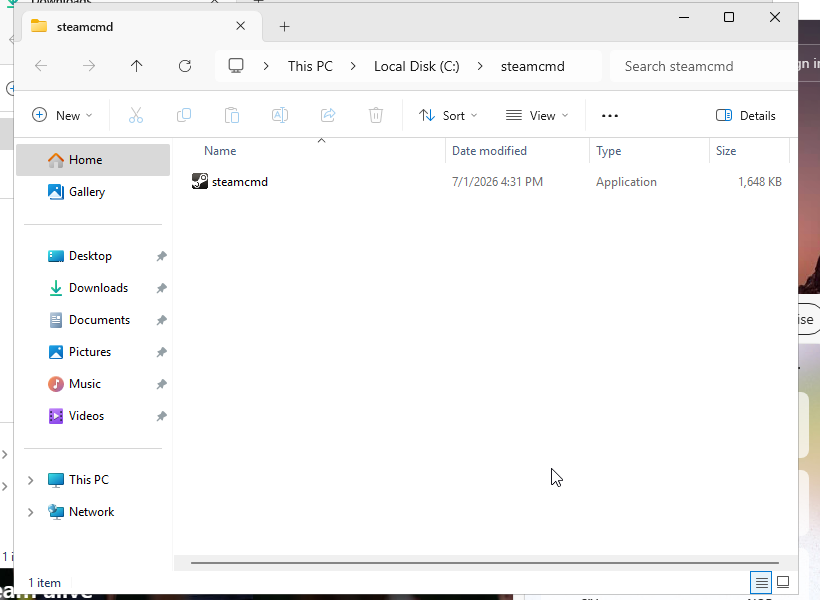This screenshot has height=600, width=820.
Task: Select This PC in navigation pane
Action: click(88, 480)
